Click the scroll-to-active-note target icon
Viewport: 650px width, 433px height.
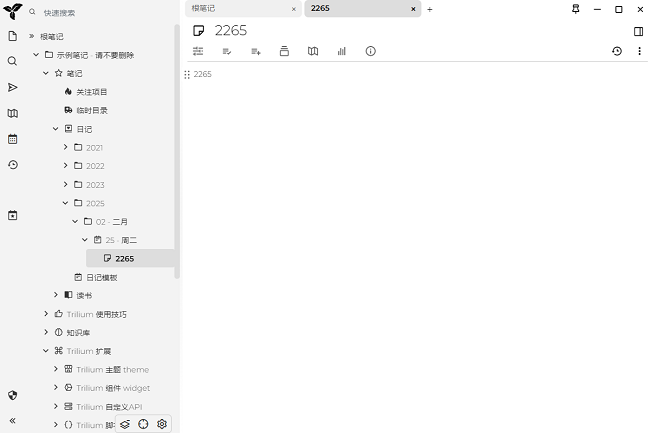point(143,424)
